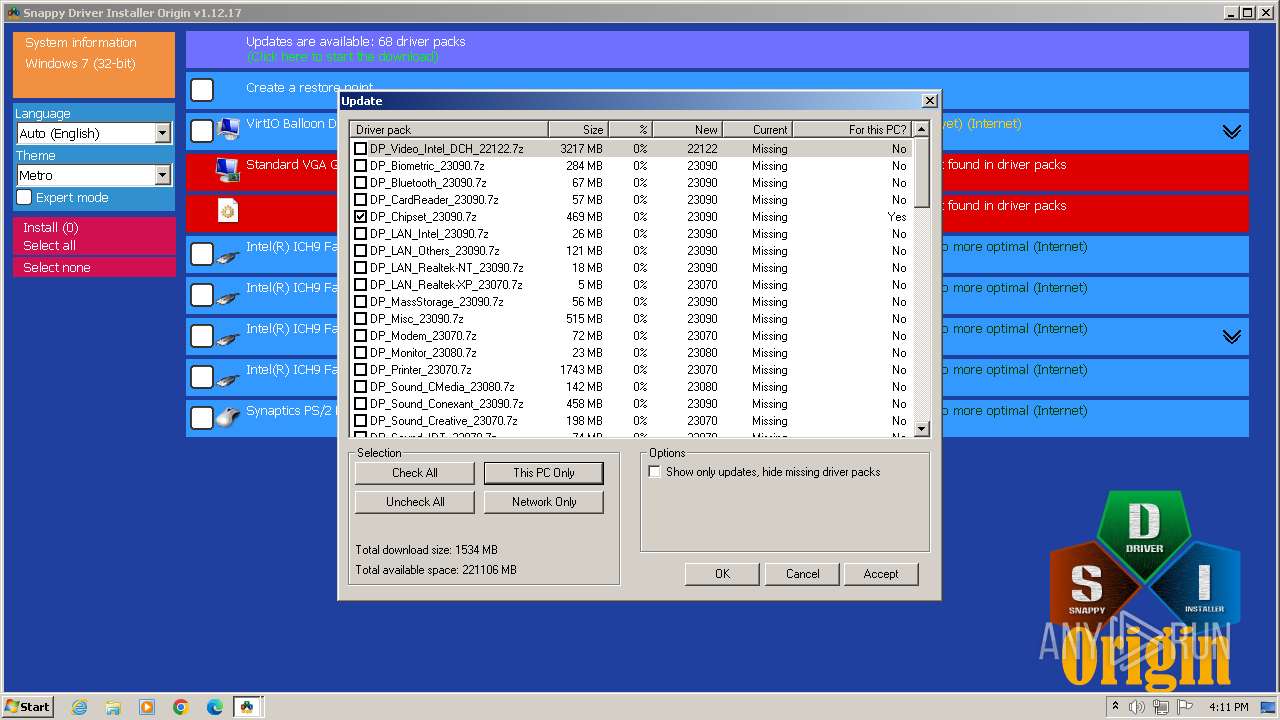Viewport: 1280px width, 720px height.
Task: Tick the Synaptics PS/2 driver checkbox
Action: coord(202,418)
